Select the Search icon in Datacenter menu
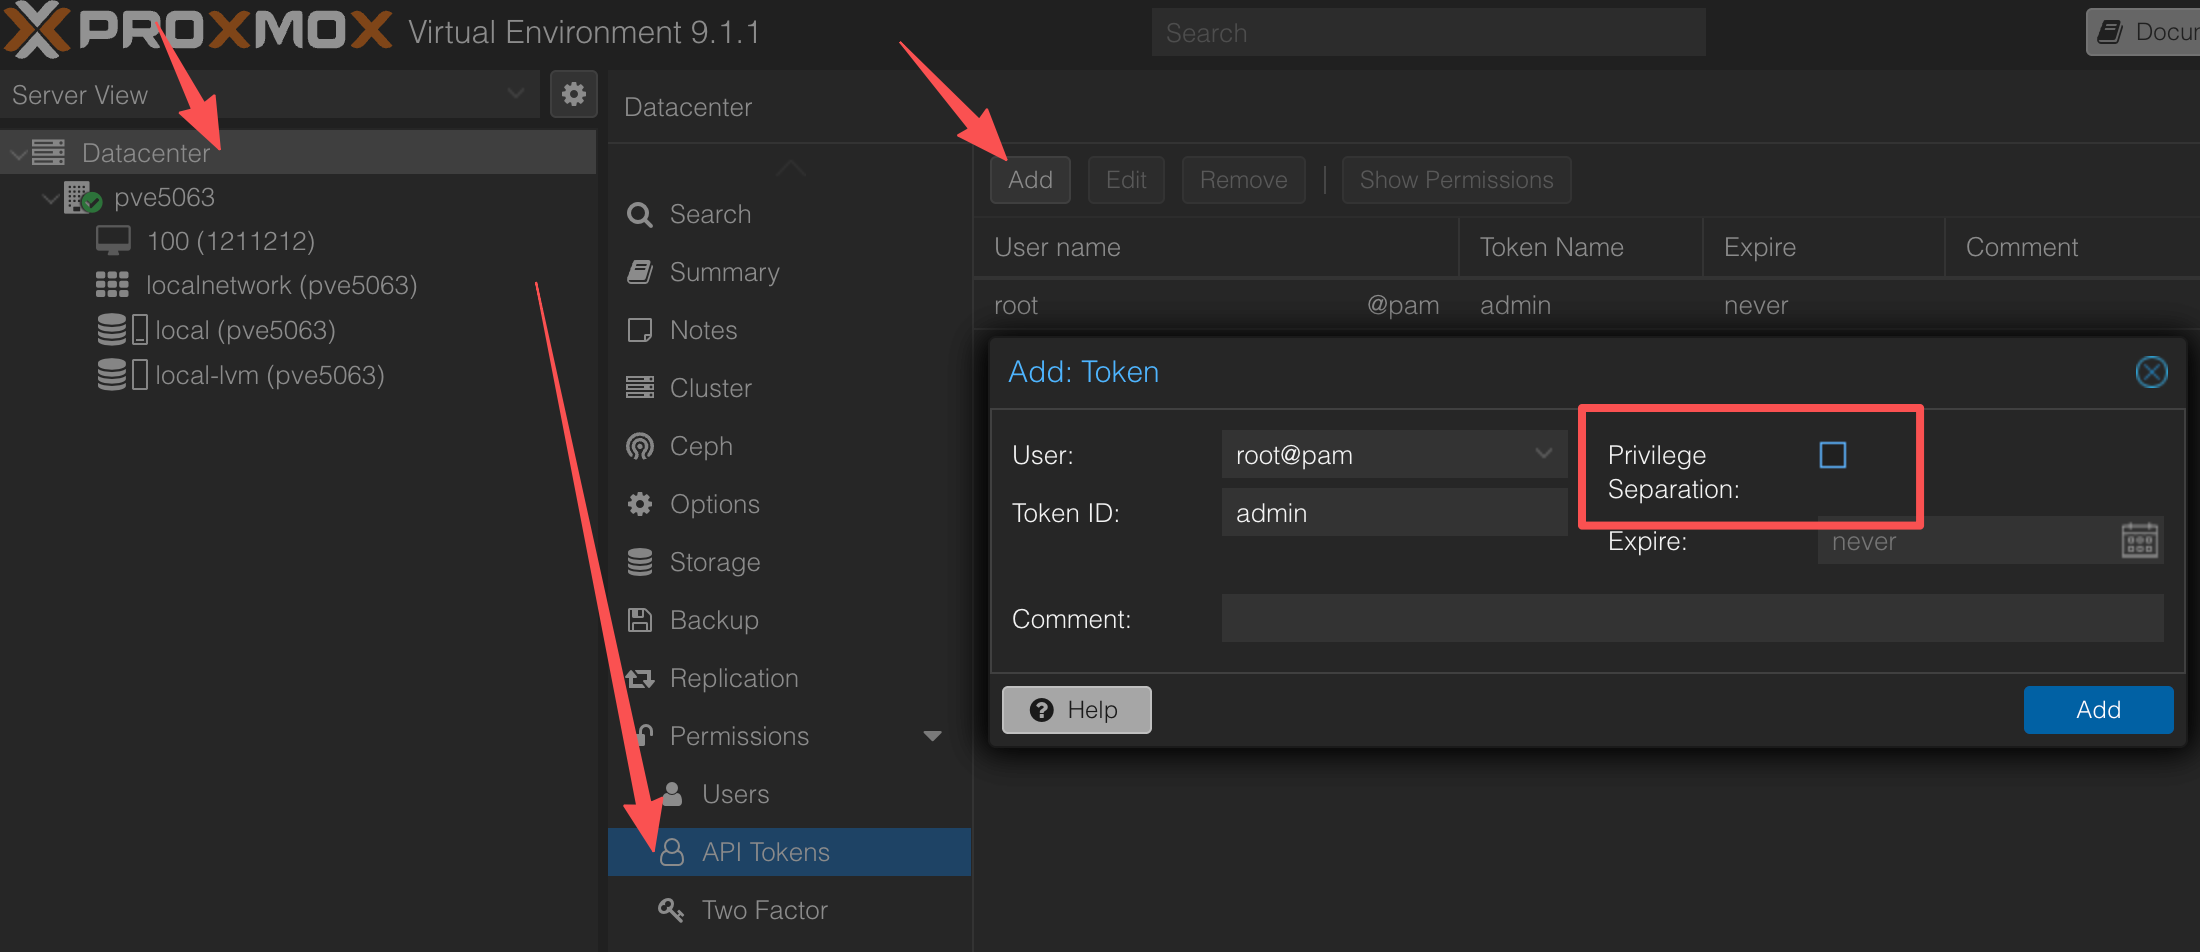Viewport: 2200px width, 952px height. coord(640,214)
